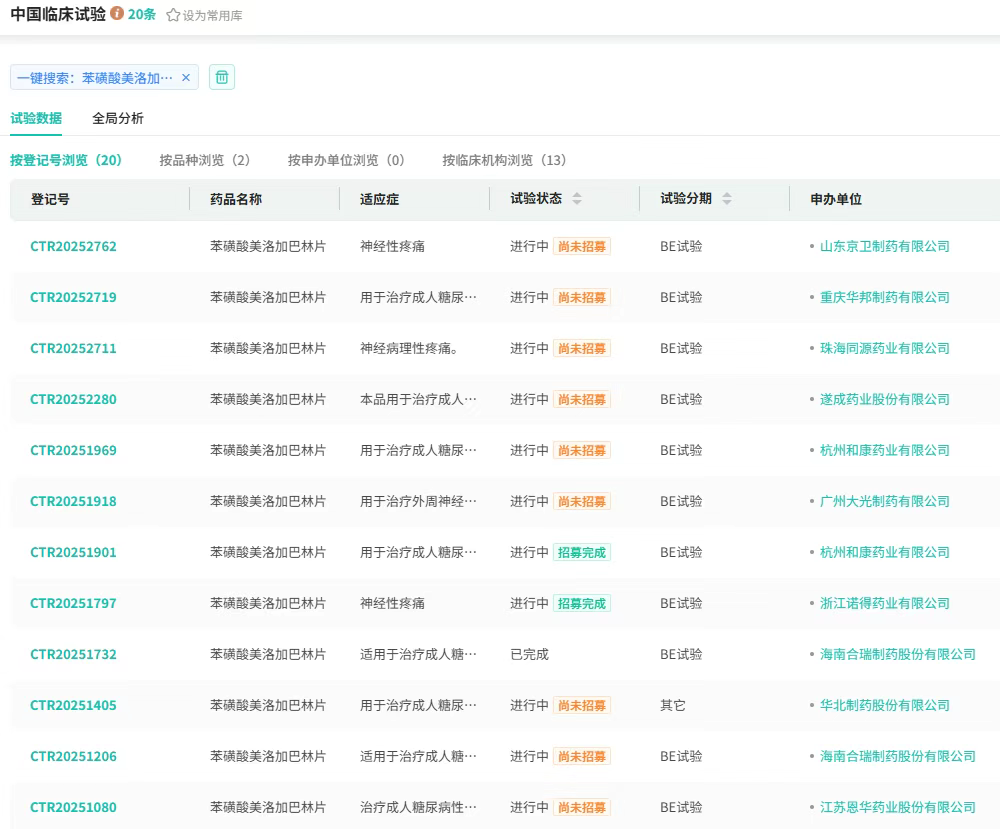Select 按登记号浏览 (20) view
The image size is (1000, 829).
pos(66,160)
